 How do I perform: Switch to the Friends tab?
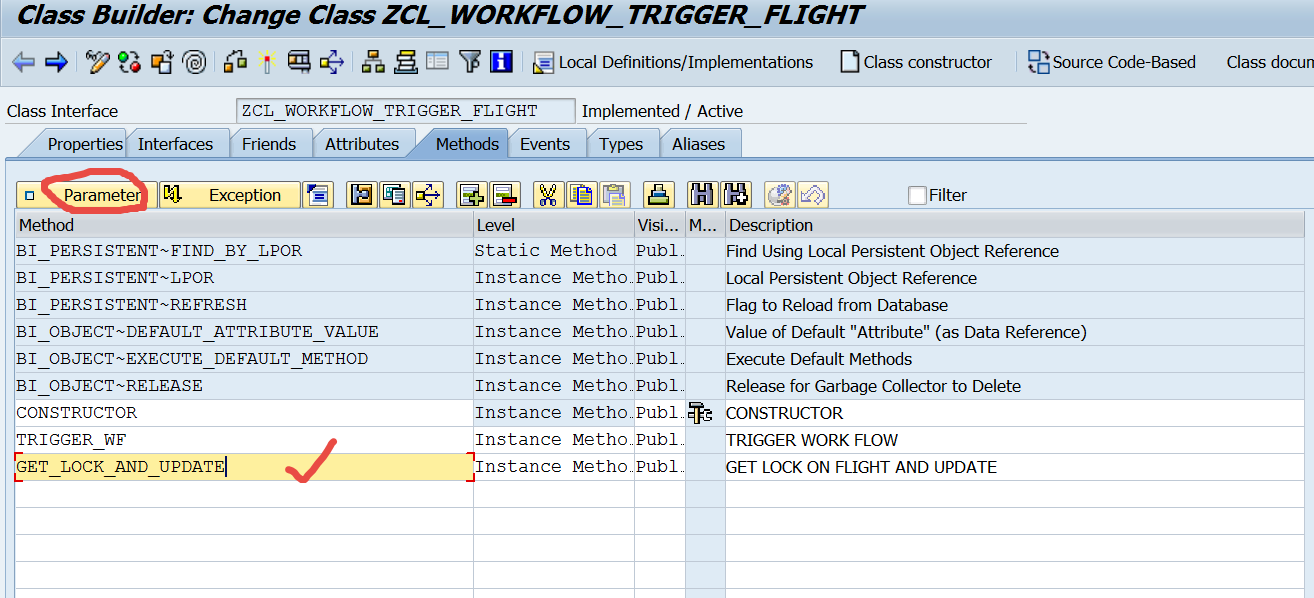[269, 144]
